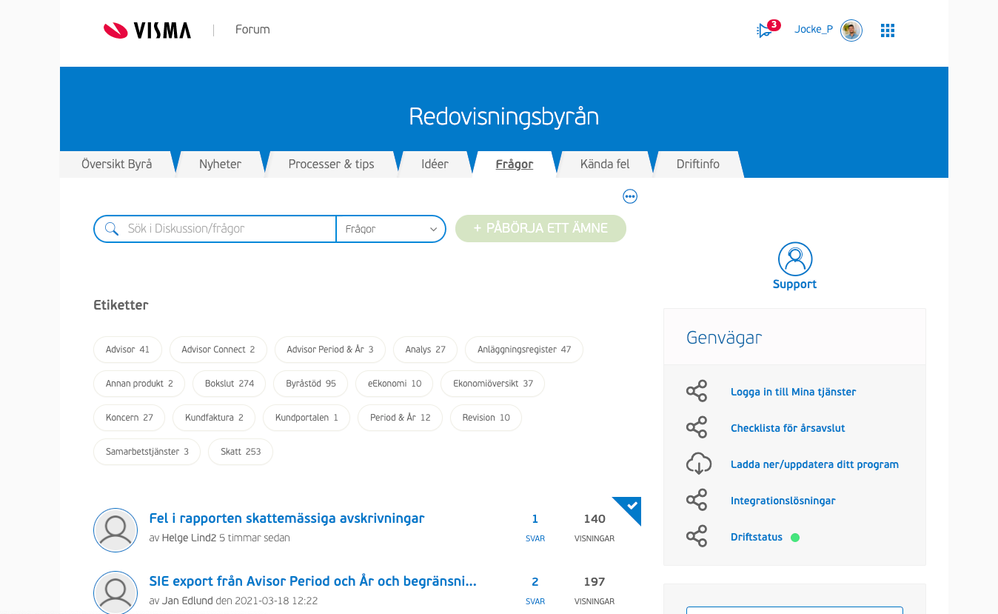Click the share icon beside Driftstatus
This screenshot has width=998, height=614.
[x=697, y=537]
